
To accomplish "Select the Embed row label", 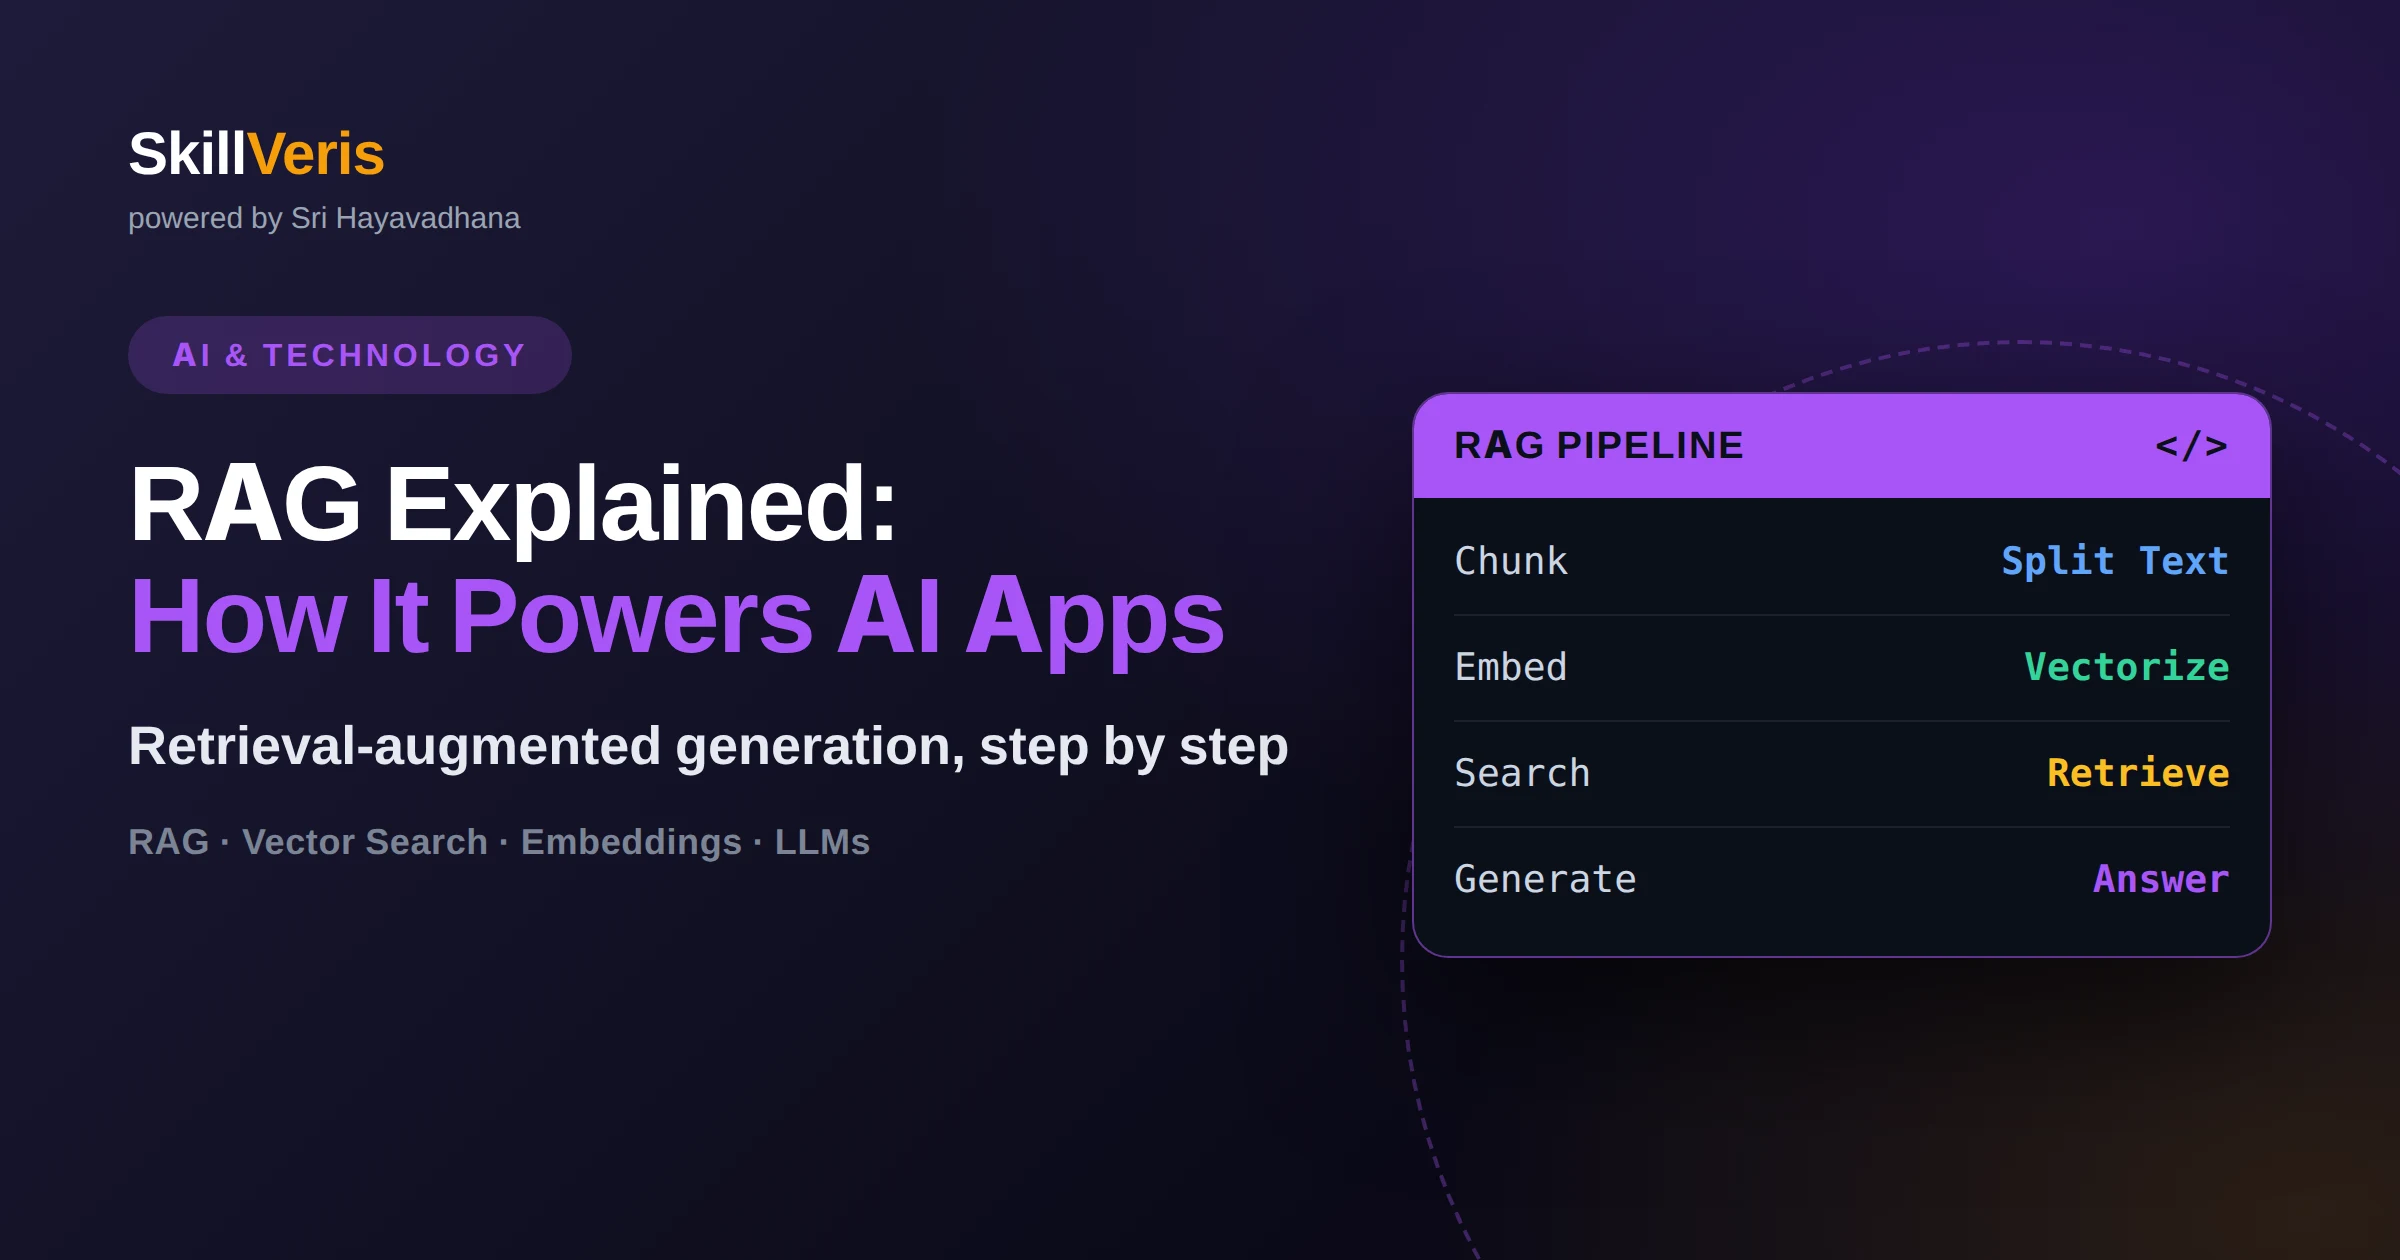I will [1511, 667].
